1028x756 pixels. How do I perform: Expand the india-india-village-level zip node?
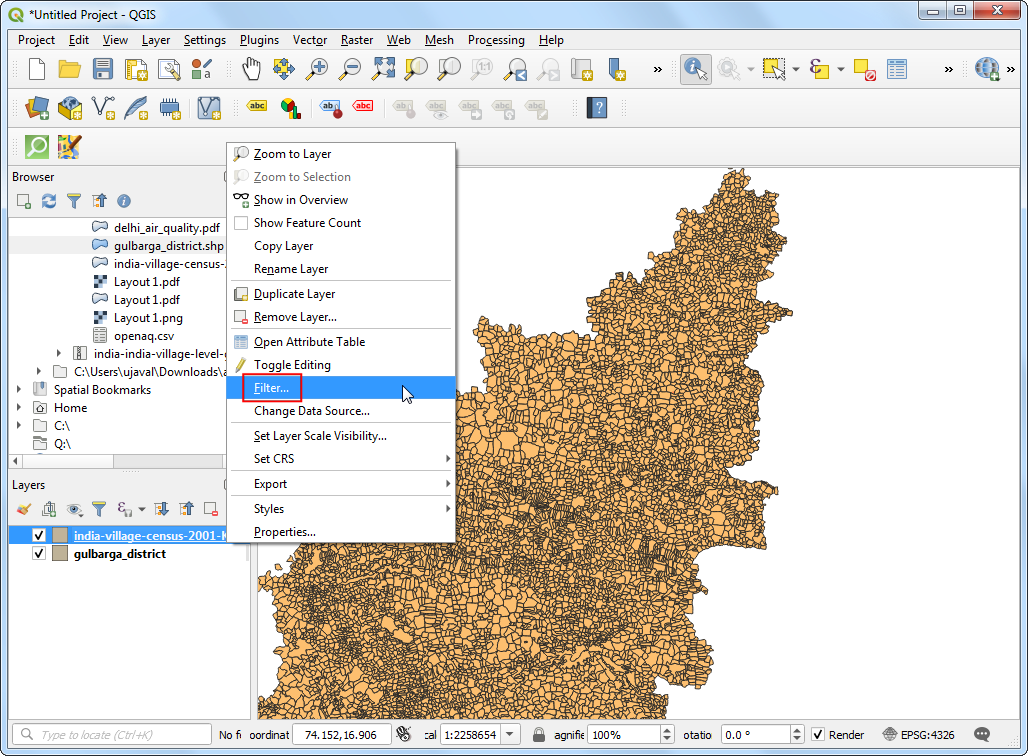pos(59,353)
